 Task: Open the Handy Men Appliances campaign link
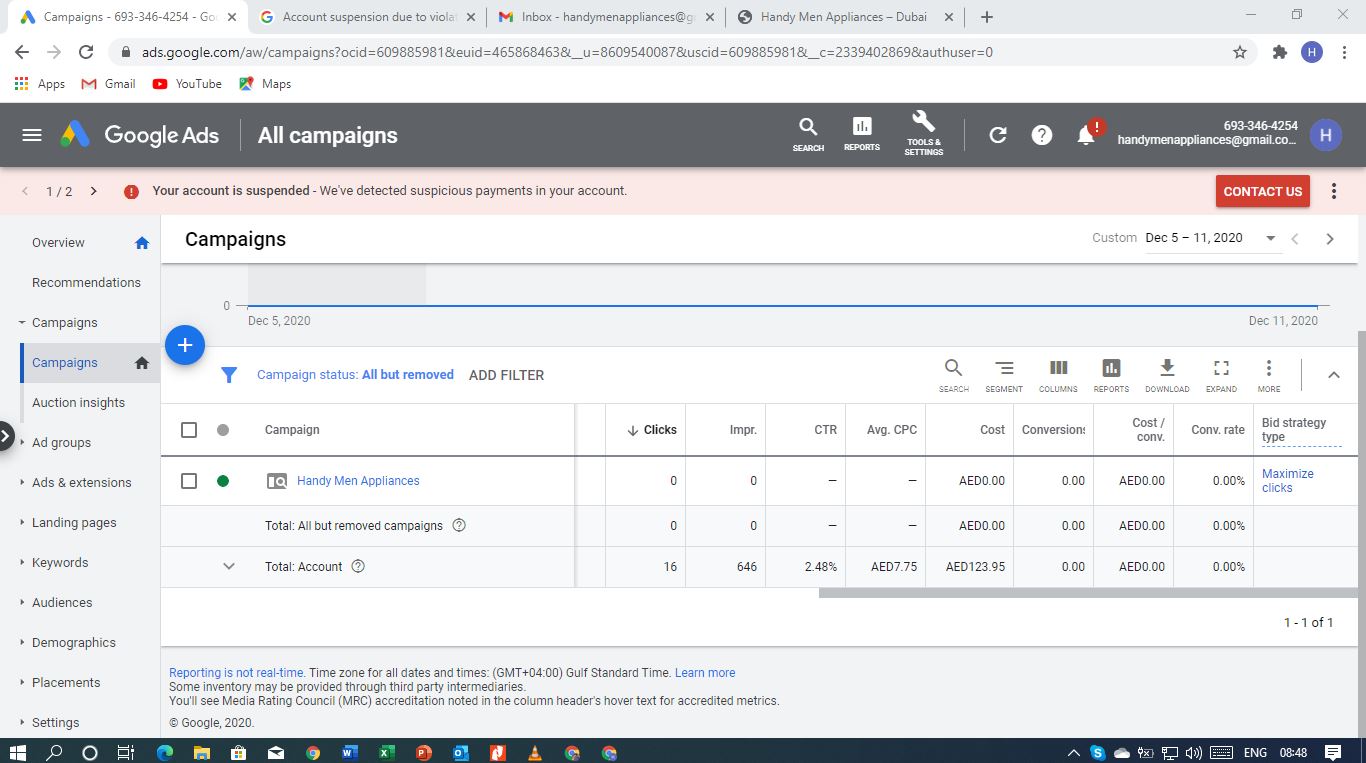tap(358, 481)
